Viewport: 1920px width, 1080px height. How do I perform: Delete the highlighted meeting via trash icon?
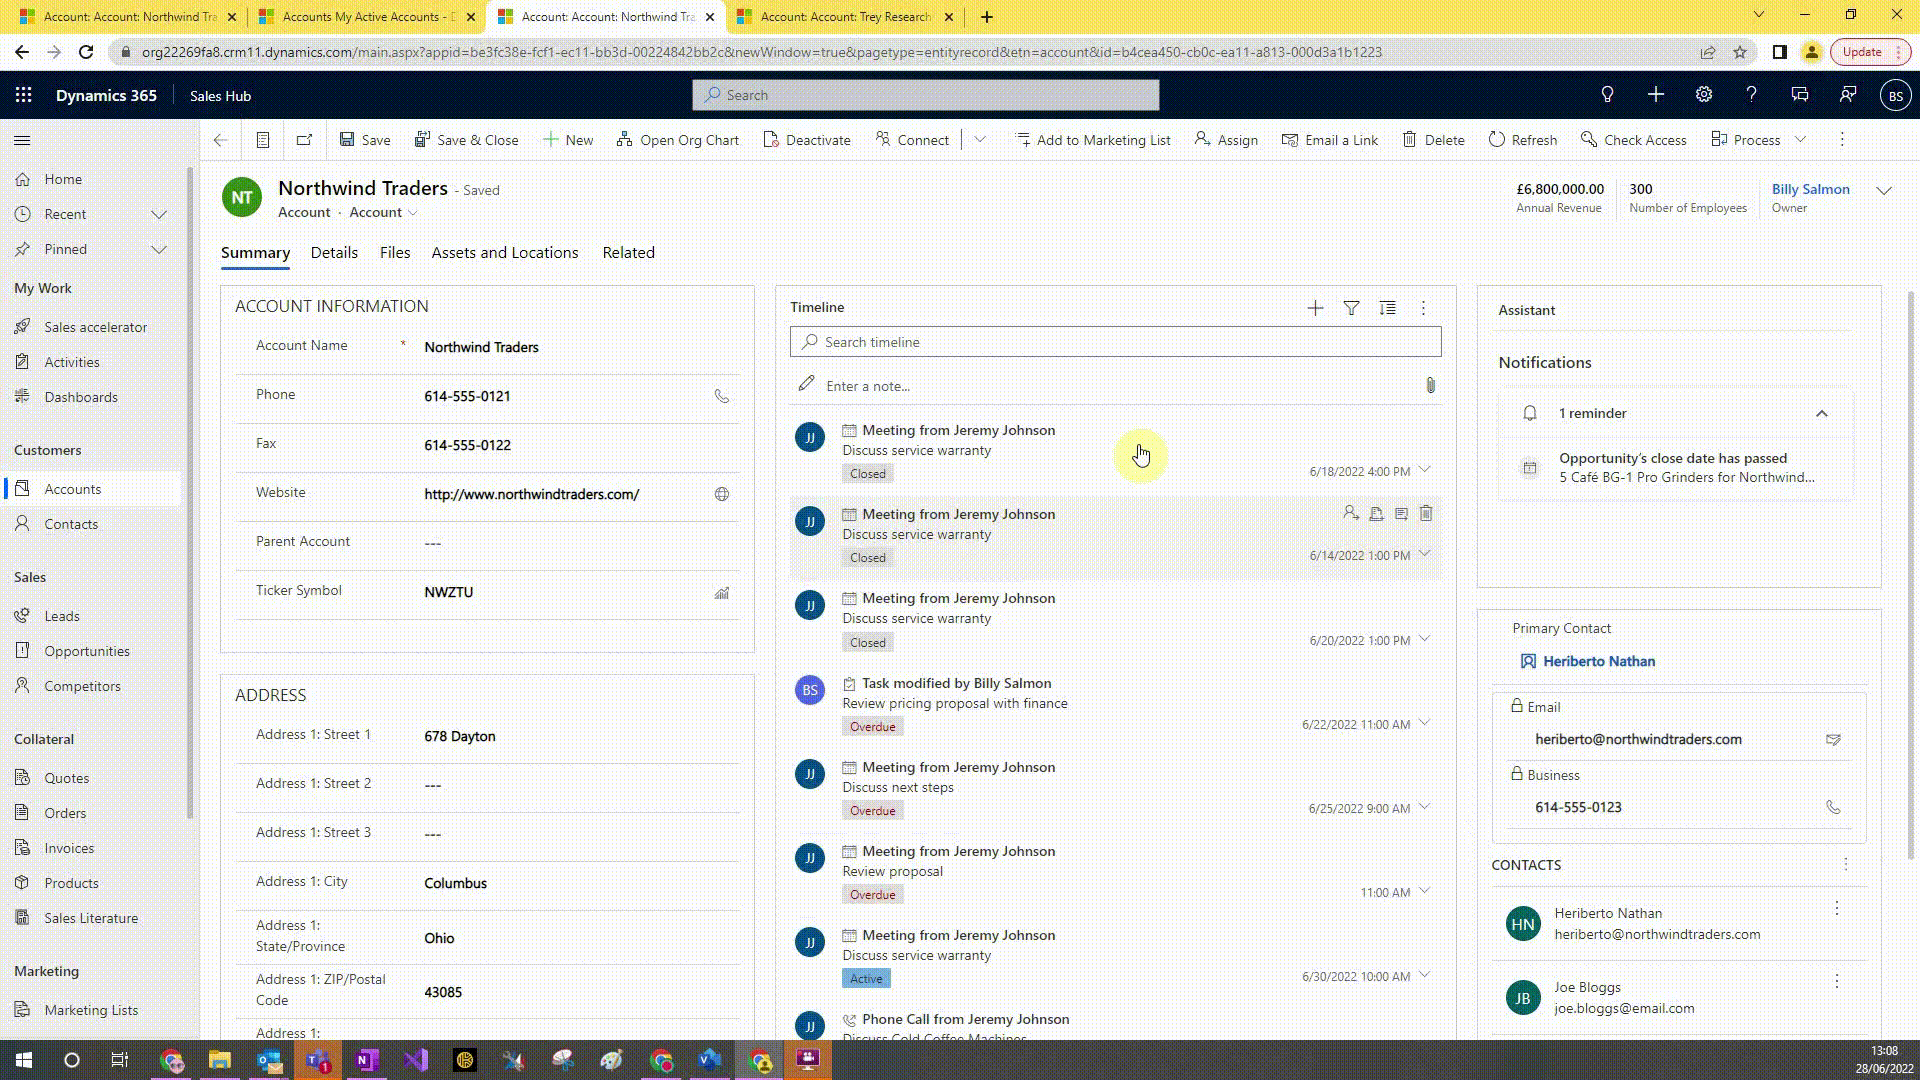[1426, 514]
